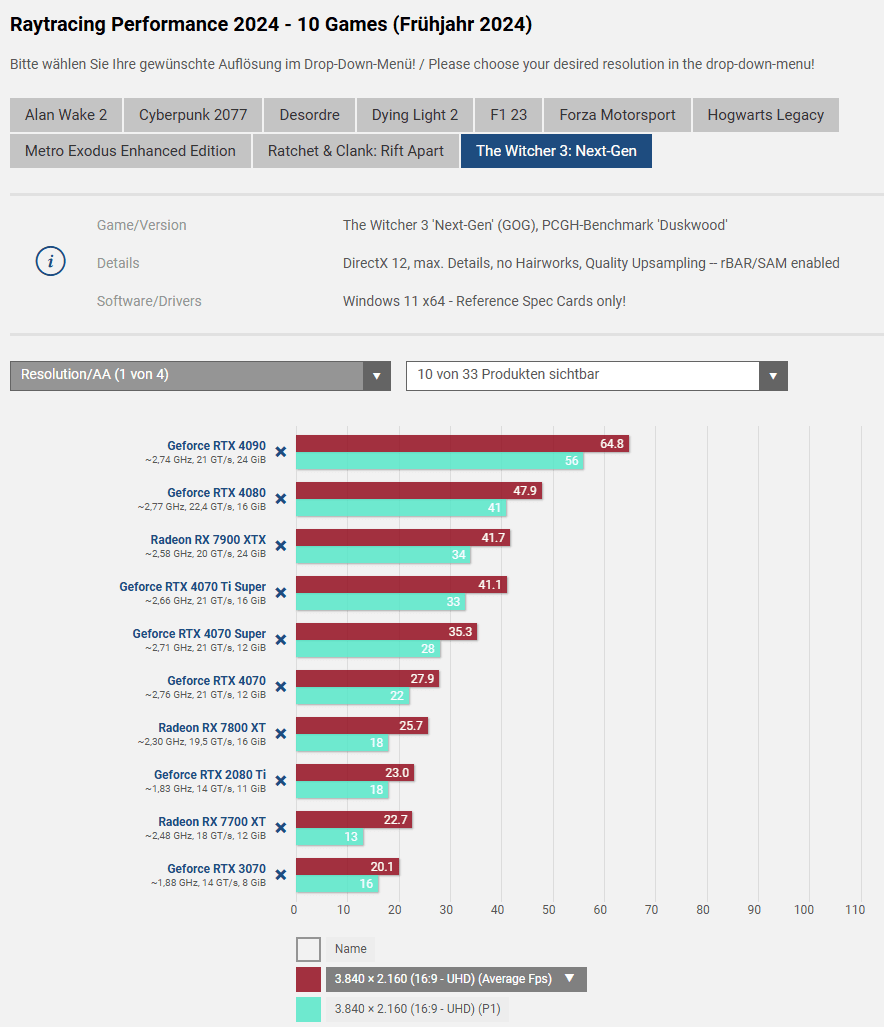
Task: Click the Geforce RTX 4090 name link
Action: [x=217, y=445]
